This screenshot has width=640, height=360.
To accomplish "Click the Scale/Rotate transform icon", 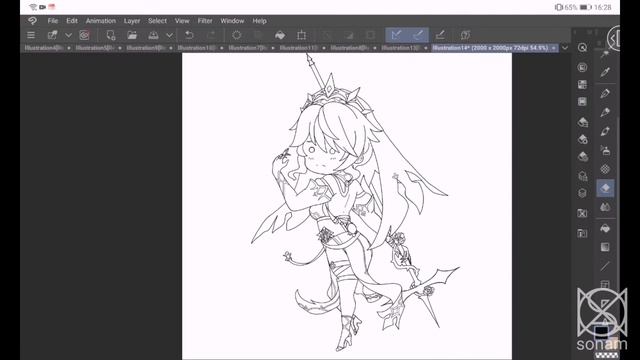I will point(302,35).
